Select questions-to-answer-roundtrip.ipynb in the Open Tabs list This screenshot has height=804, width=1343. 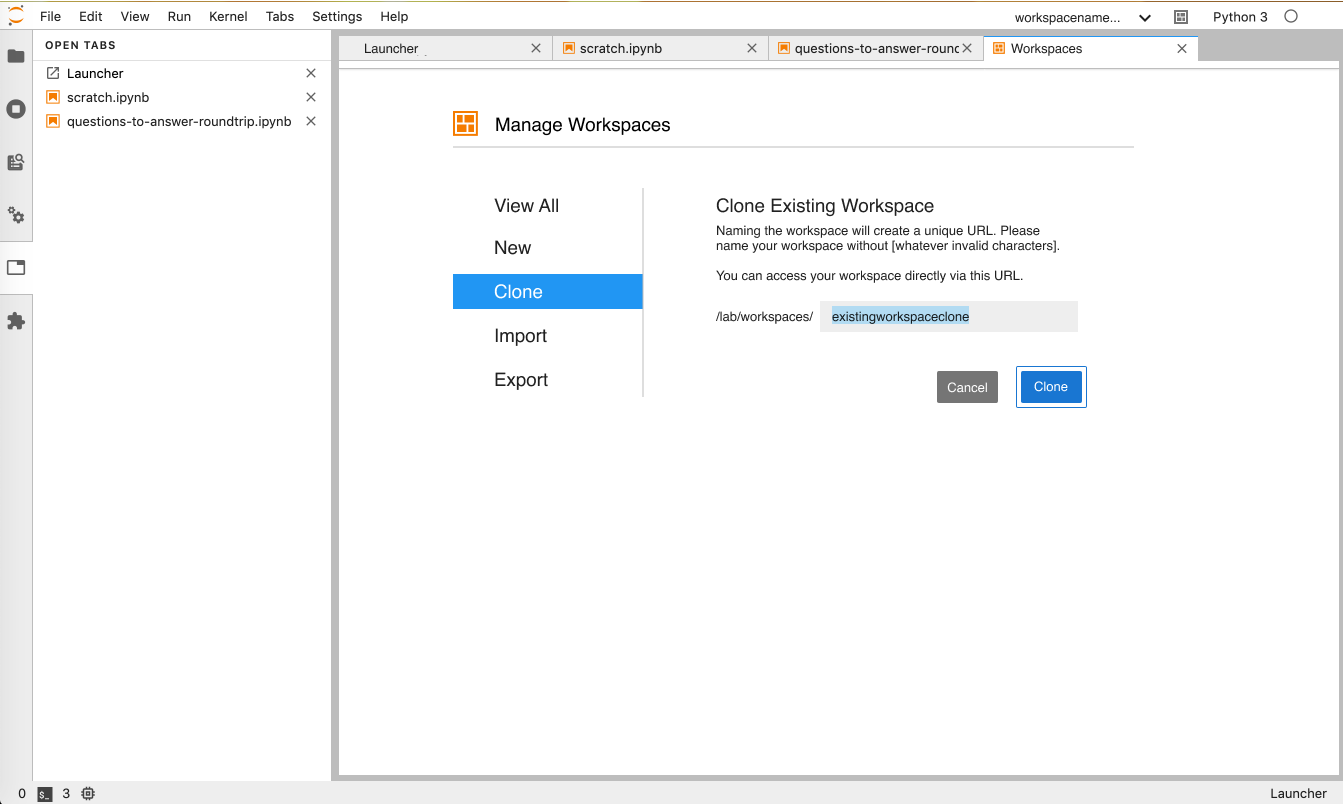(179, 121)
